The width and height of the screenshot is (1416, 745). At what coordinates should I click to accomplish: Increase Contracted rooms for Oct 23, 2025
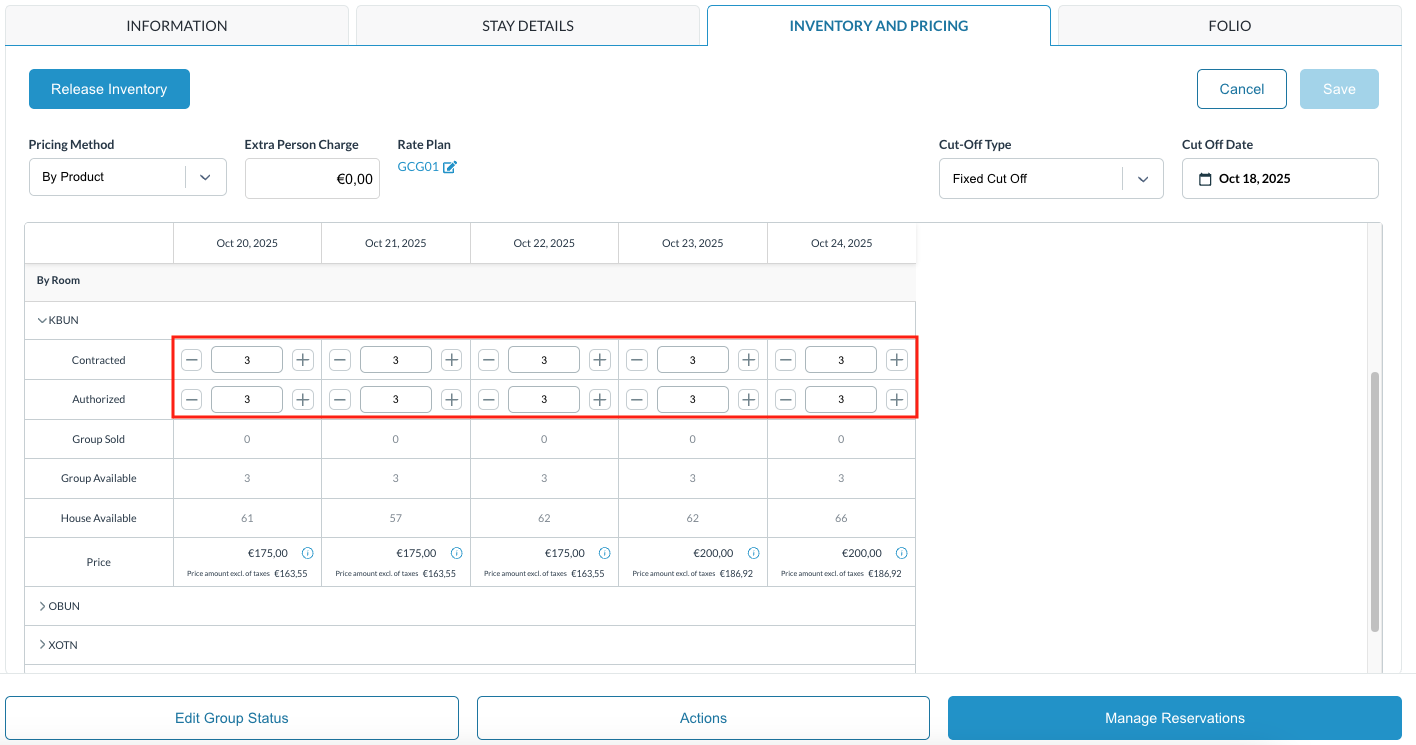tap(748, 360)
